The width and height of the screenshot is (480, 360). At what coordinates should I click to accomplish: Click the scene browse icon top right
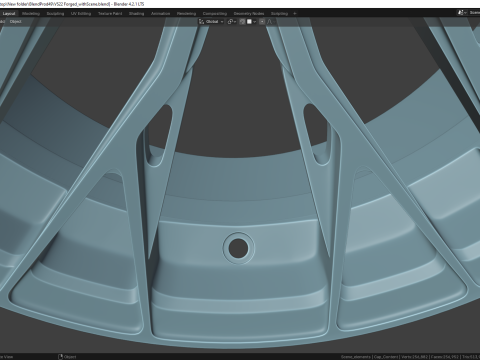click(462, 13)
